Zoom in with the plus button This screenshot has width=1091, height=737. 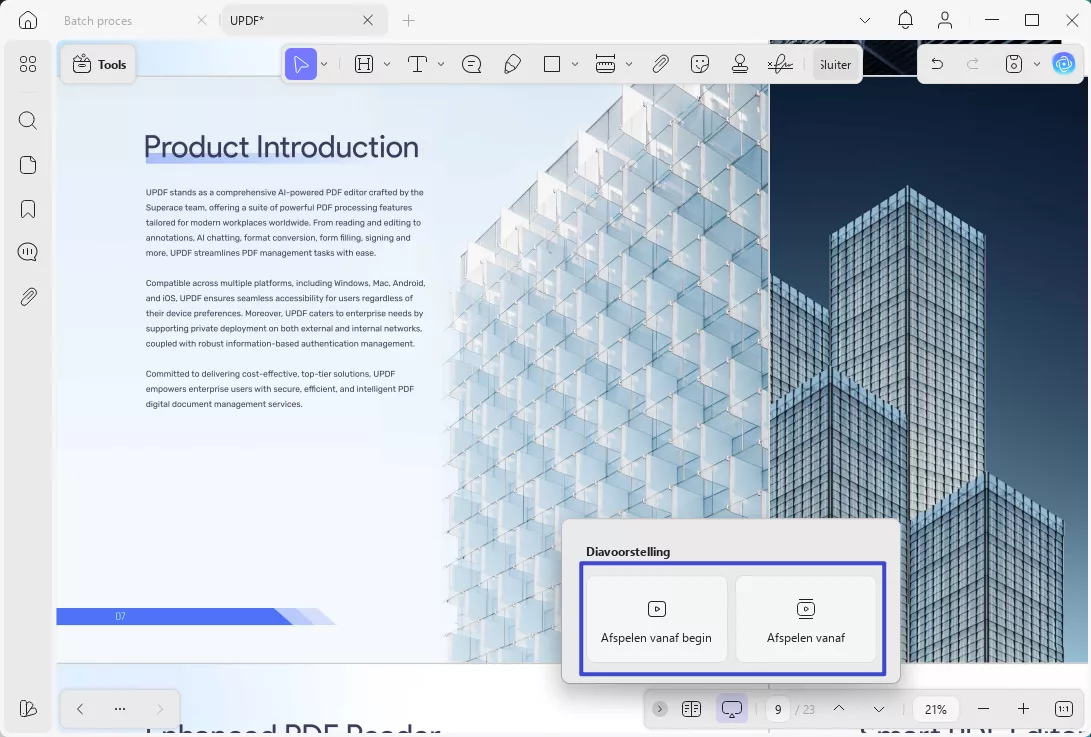(x=1023, y=709)
